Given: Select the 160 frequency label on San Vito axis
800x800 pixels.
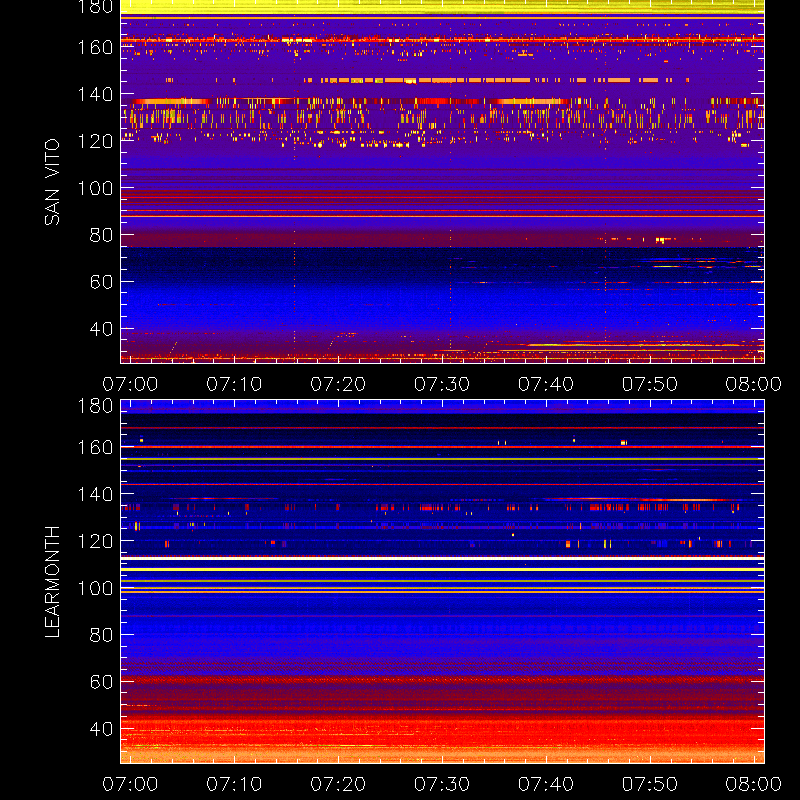Looking at the screenshot, I should point(95,47).
